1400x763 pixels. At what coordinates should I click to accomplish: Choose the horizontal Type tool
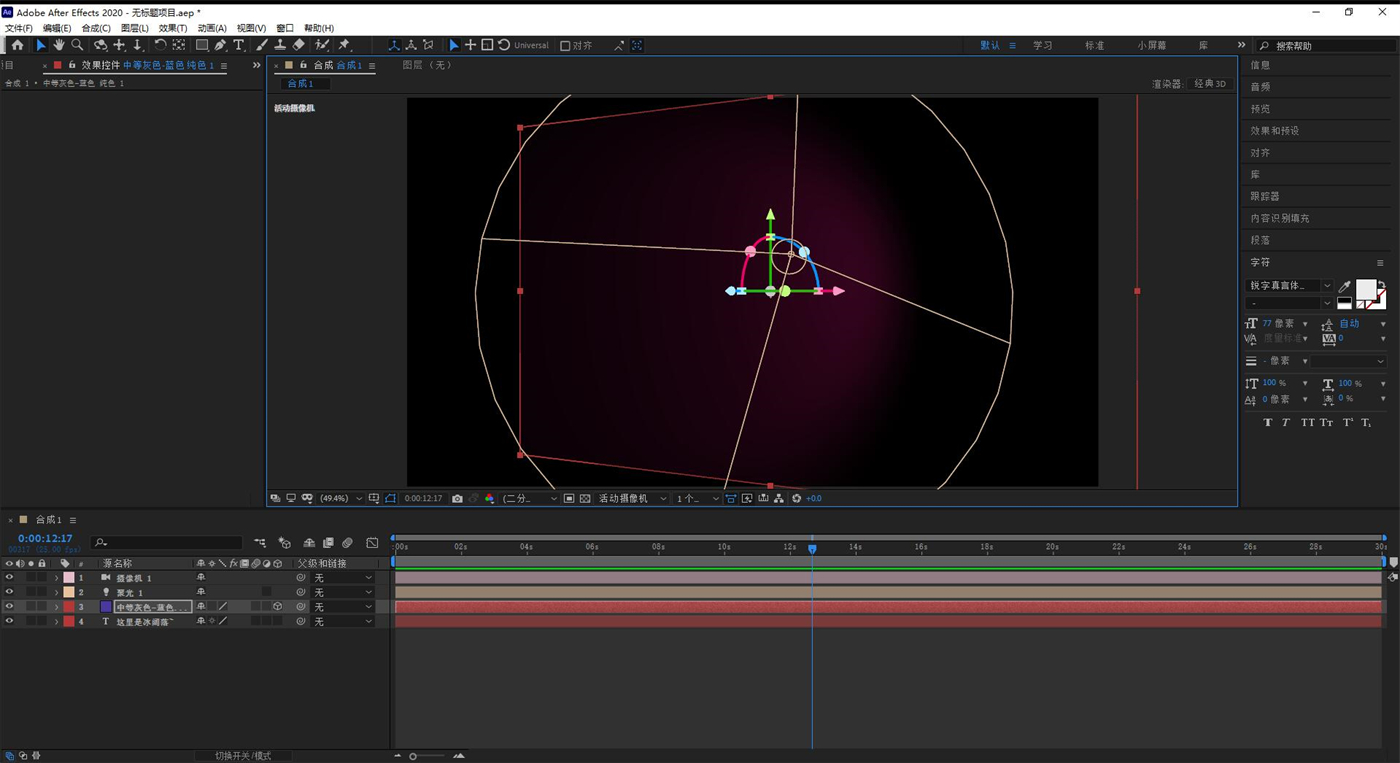coord(239,45)
